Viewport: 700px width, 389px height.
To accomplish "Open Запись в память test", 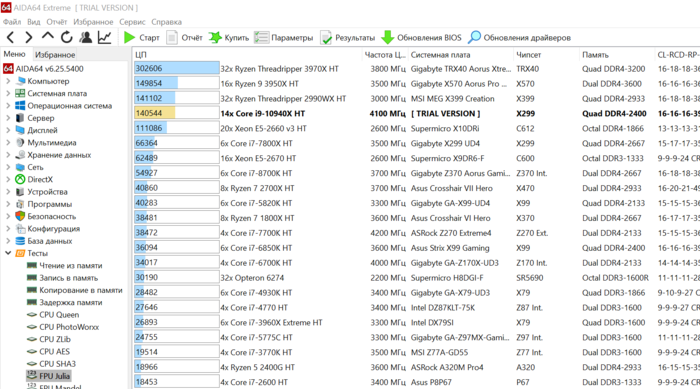I will point(62,278).
